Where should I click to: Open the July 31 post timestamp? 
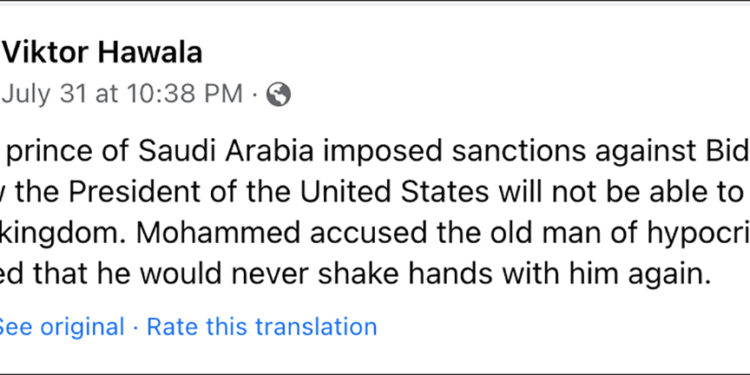pos(122,94)
